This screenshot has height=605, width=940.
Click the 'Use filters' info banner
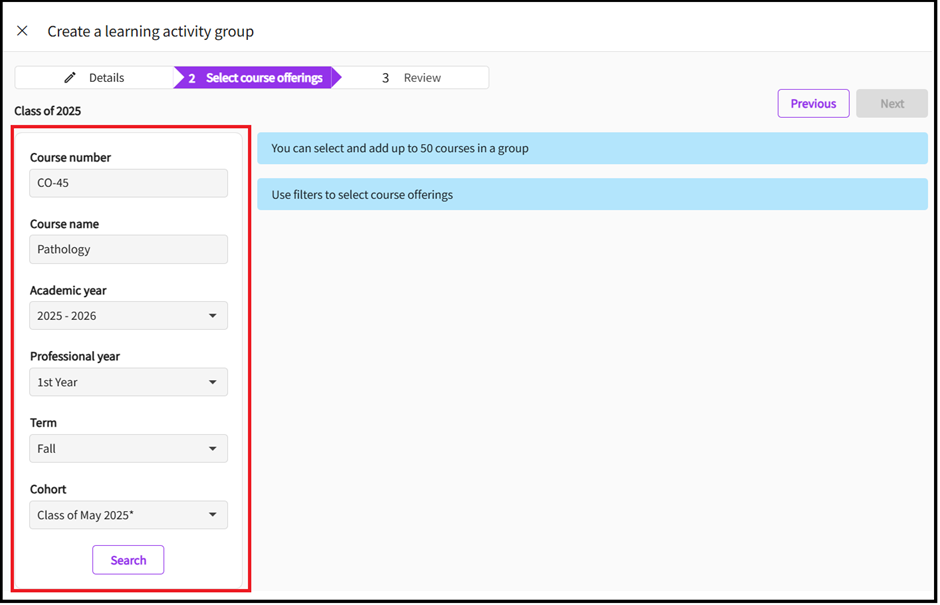[592, 195]
